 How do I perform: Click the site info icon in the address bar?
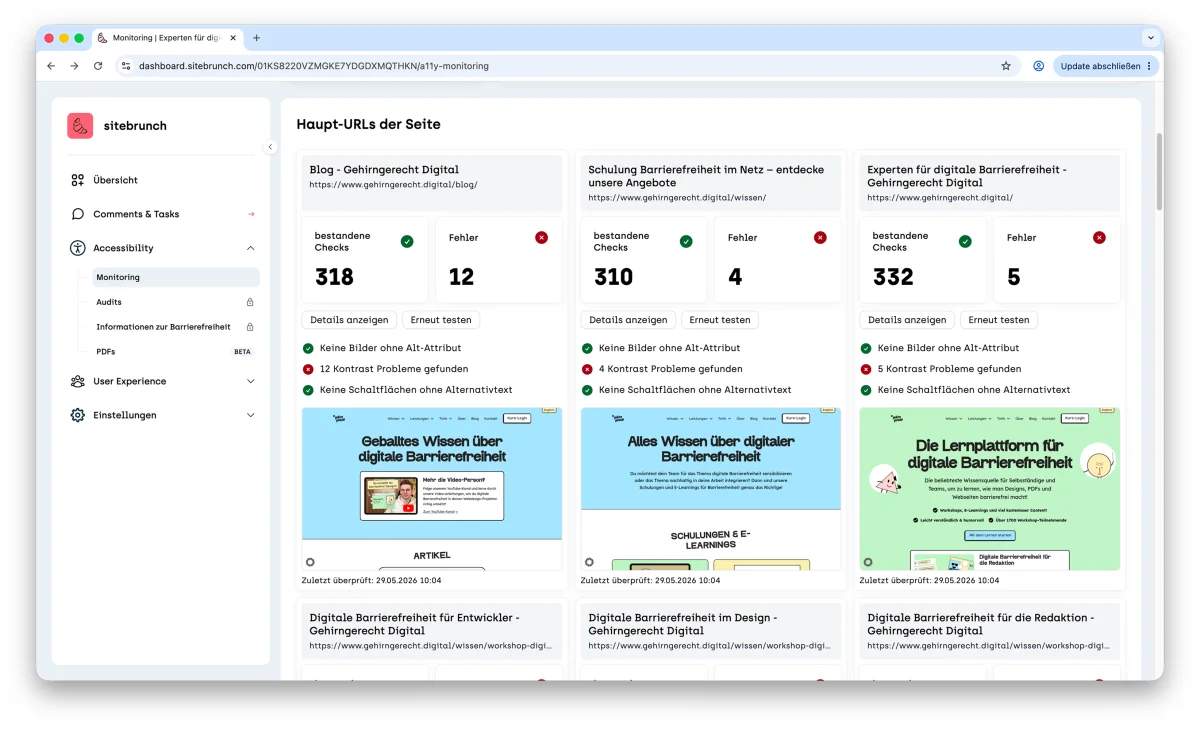coord(126,66)
